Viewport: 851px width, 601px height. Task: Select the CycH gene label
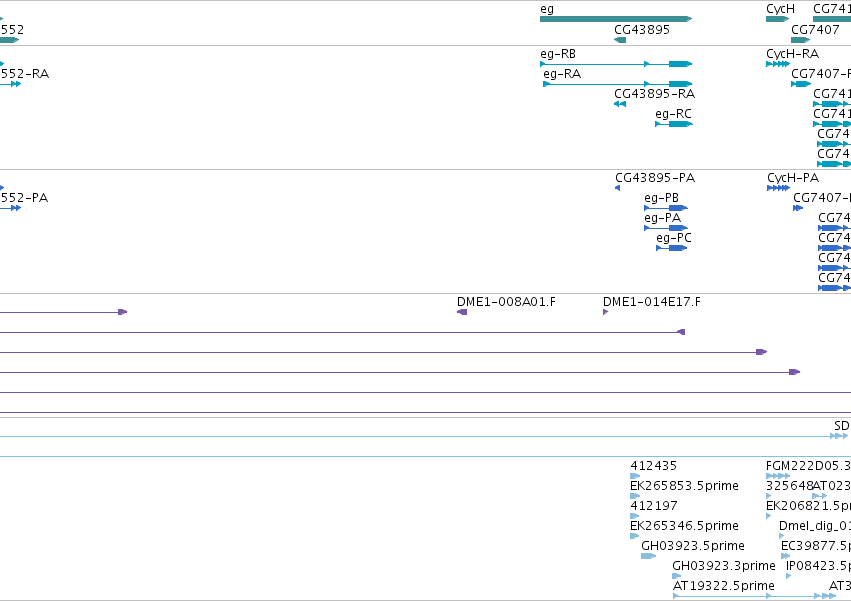(x=780, y=9)
